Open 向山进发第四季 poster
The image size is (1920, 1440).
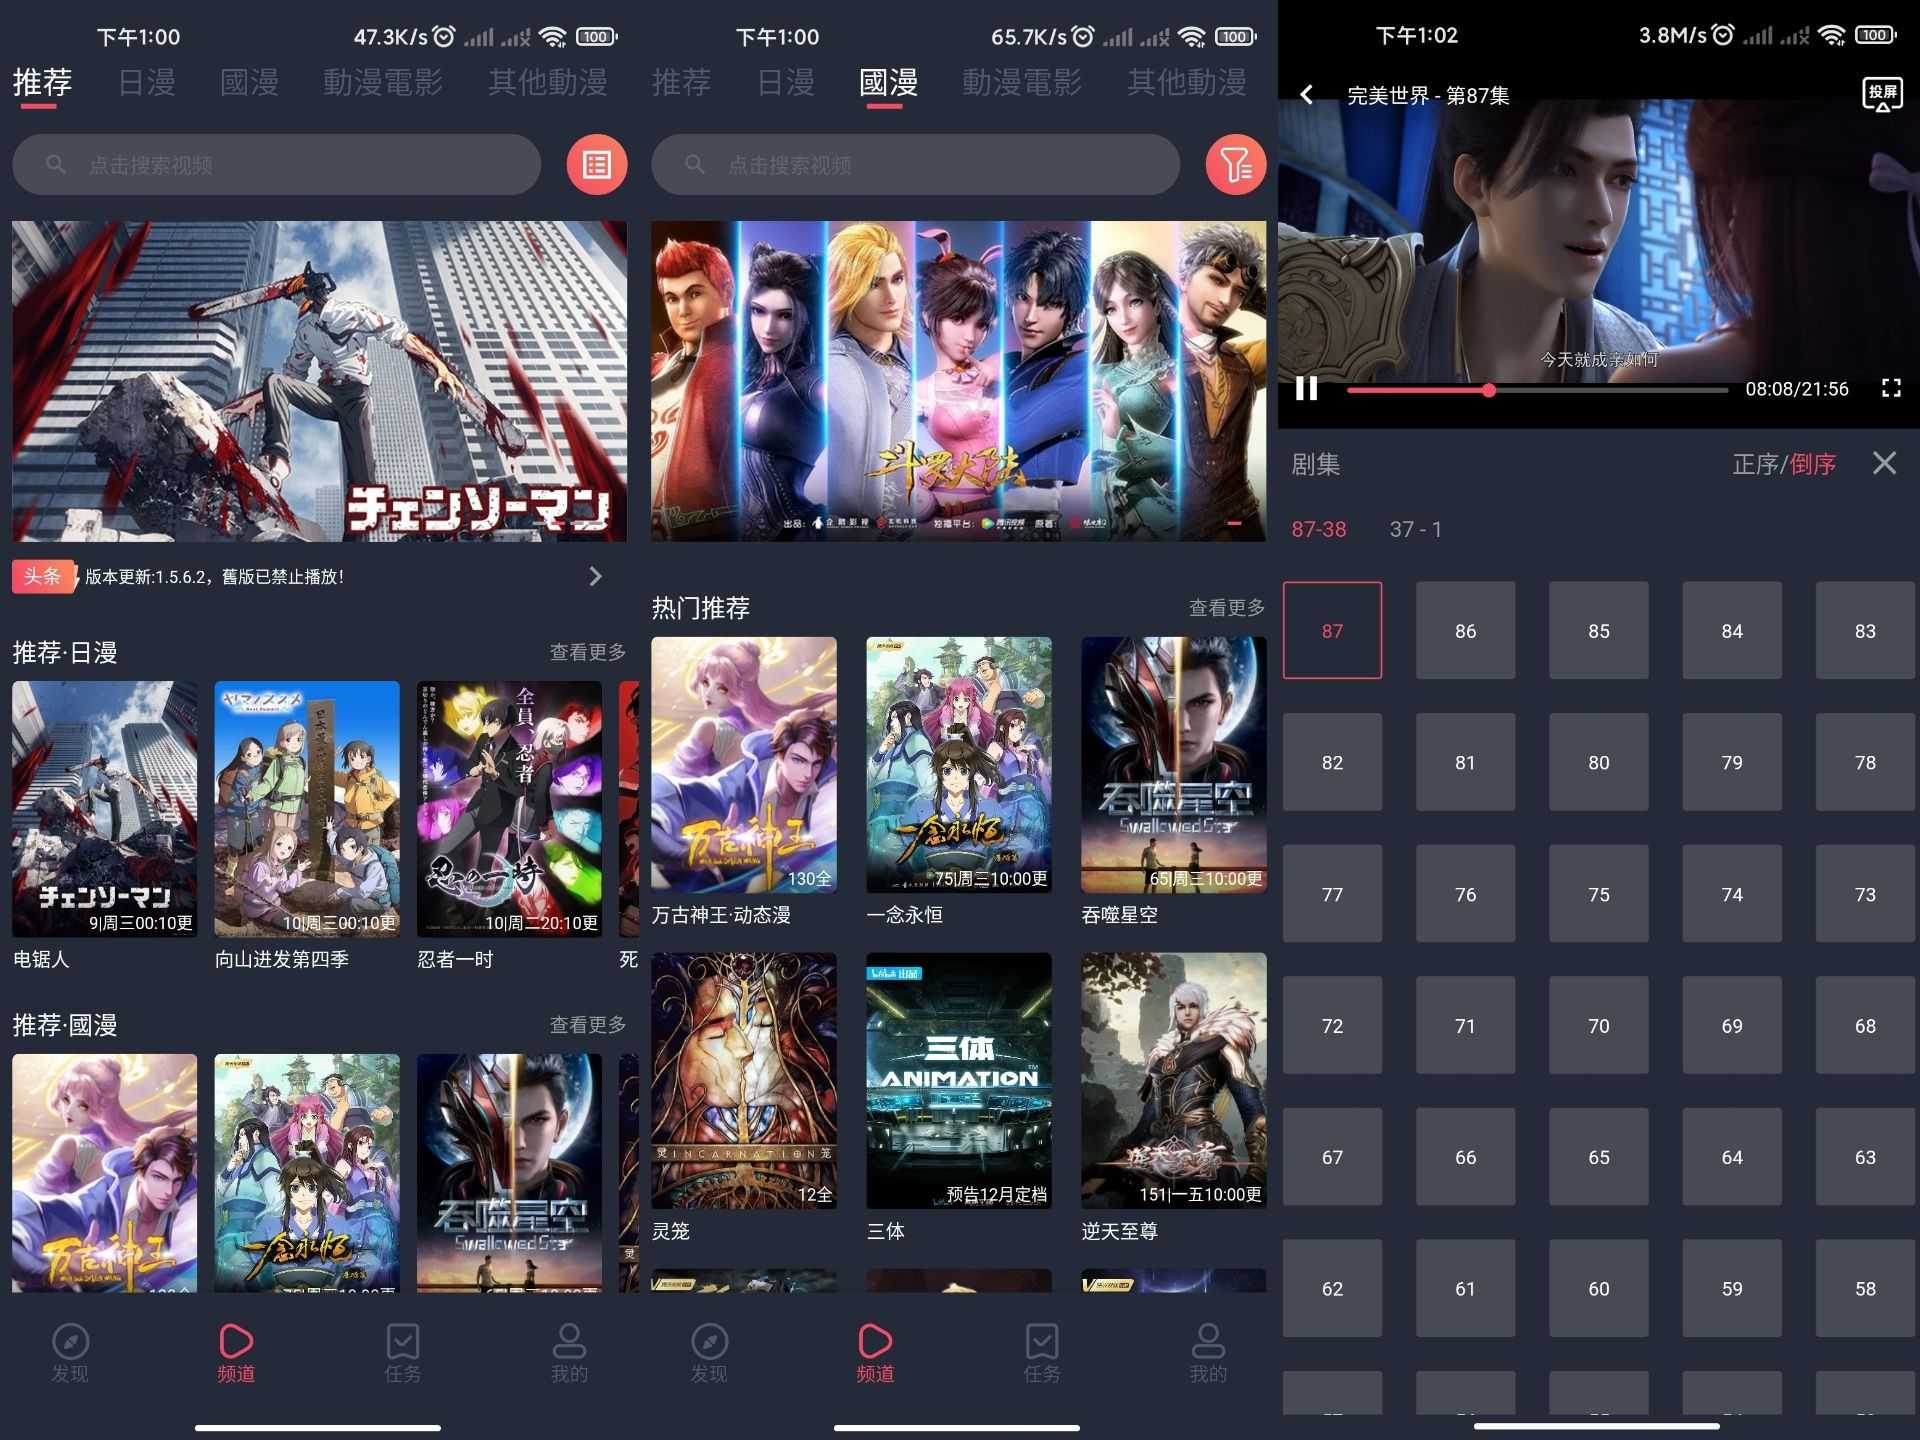coord(307,809)
